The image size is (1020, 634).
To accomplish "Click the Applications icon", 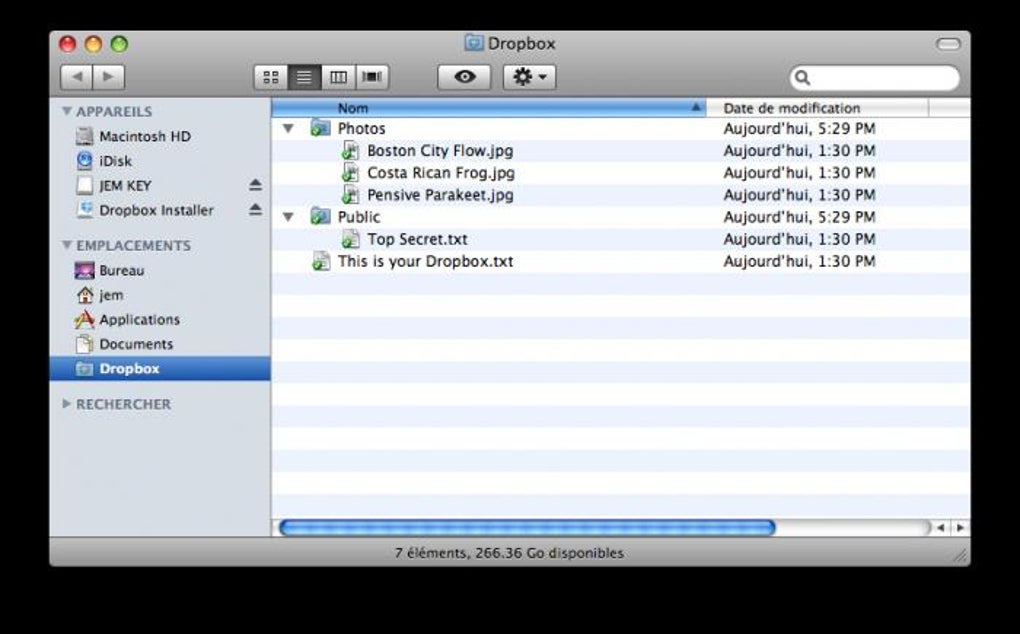I will 85,319.
